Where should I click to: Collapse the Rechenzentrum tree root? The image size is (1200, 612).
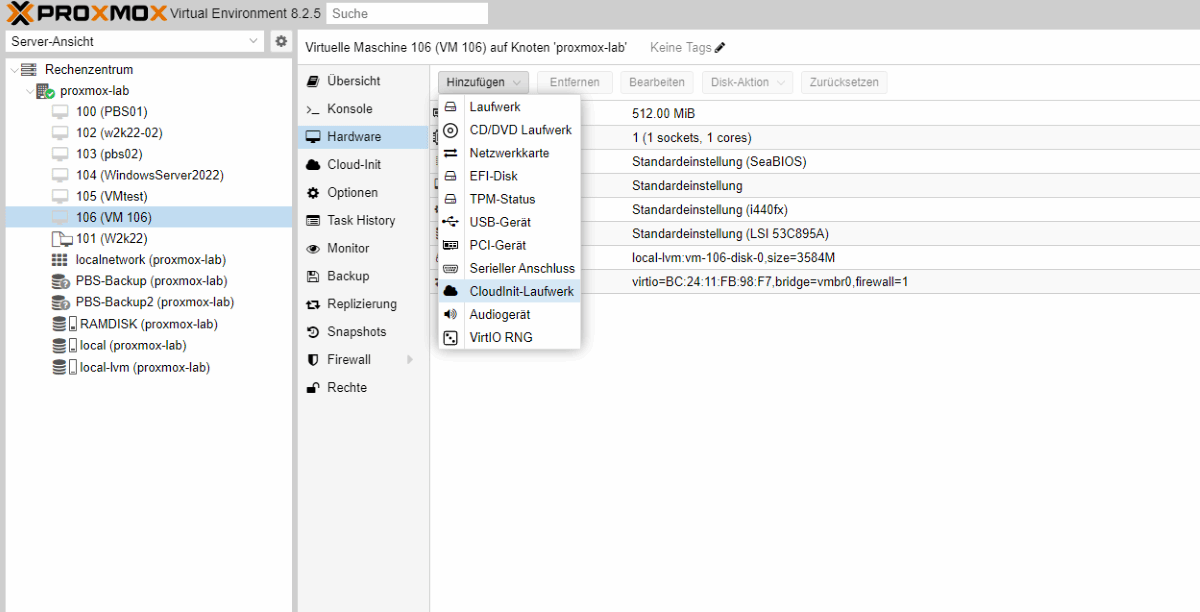[14, 70]
